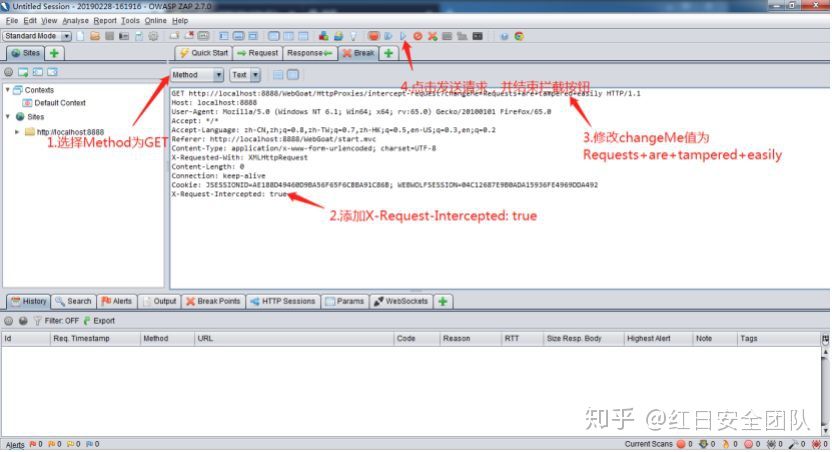This screenshot has height=452, width=832.
Task: Switch to the Output tab
Action: [x=159, y=301]
